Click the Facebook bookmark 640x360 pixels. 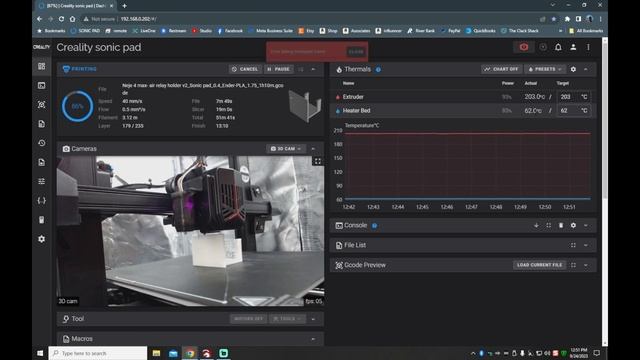point(230,31)
